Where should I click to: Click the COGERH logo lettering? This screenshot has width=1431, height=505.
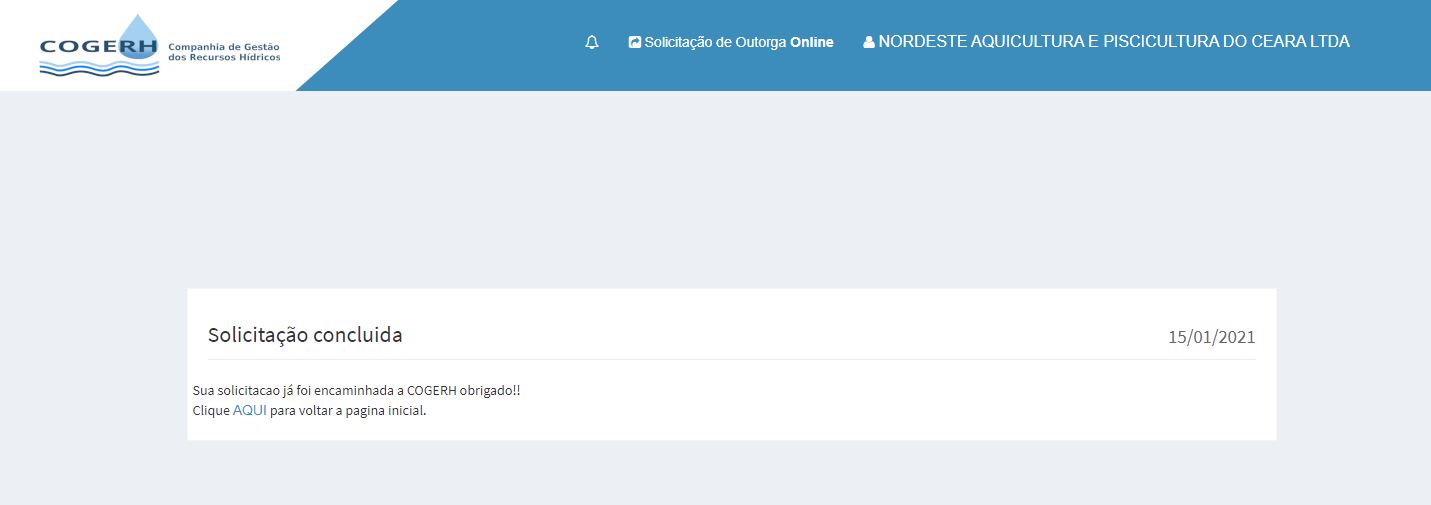pyautogui.click(x=98, y=47)
